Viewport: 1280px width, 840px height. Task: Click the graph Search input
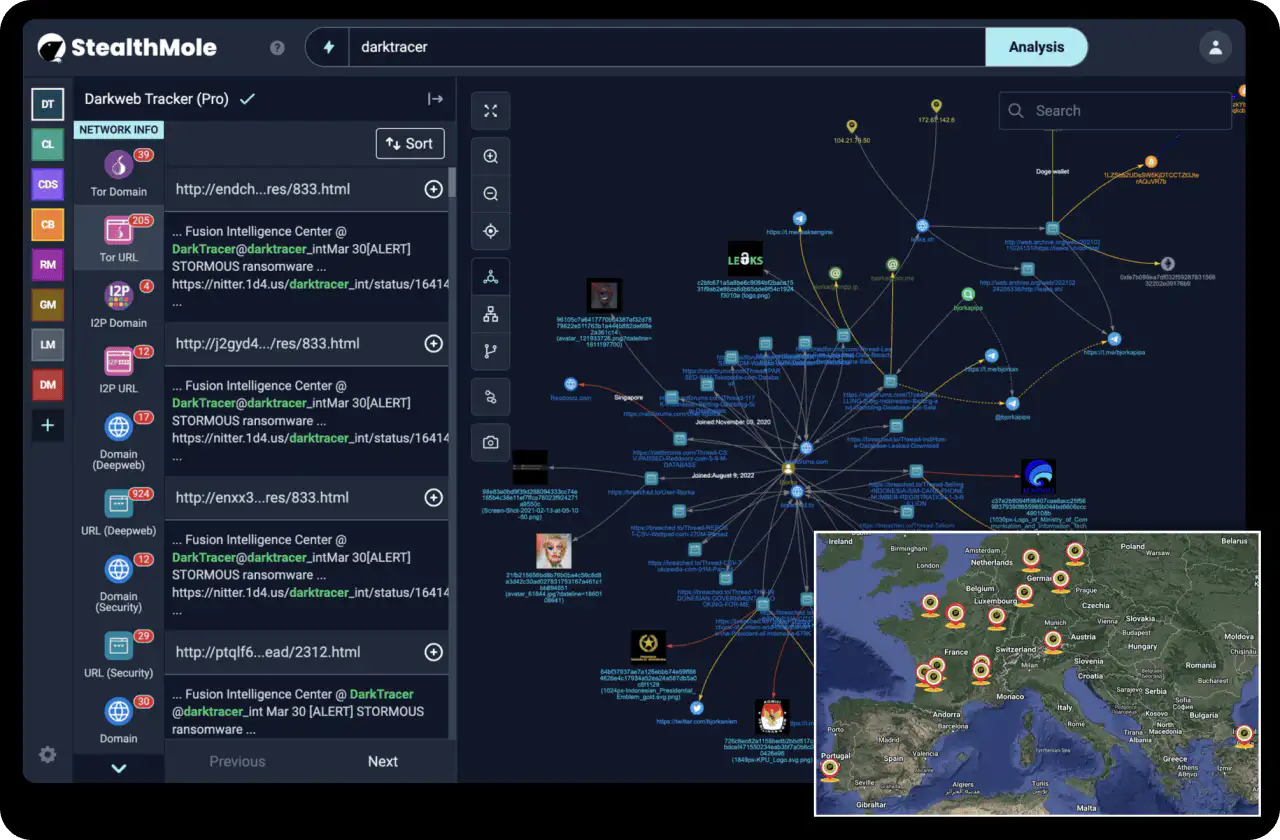coord(1115,111)
